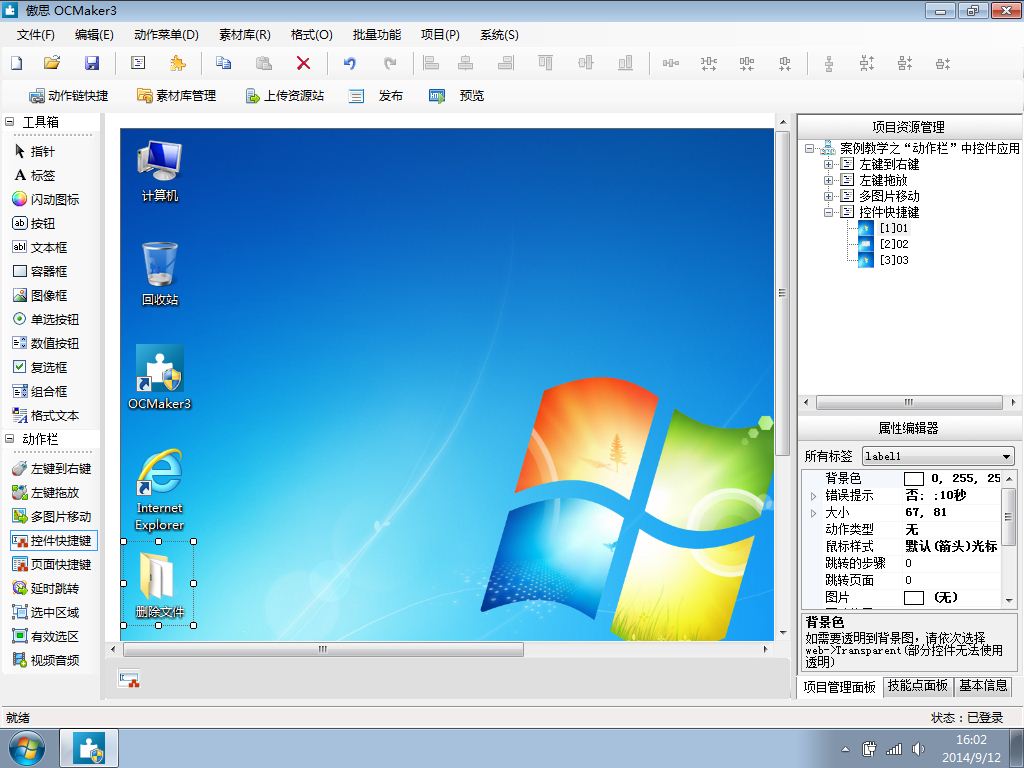The image size is (1024, 768).
Task: Expand the 左键拖放 tree node
Action: (828, 180)
